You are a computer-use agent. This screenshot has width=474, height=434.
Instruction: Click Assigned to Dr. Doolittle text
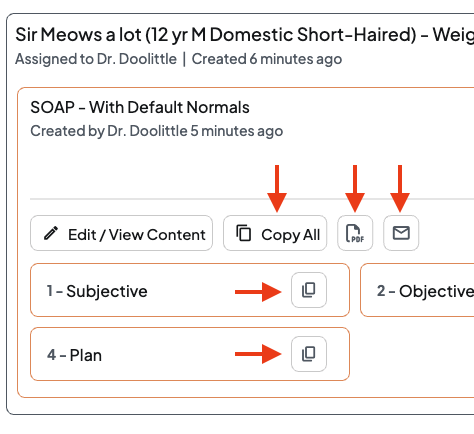pyautogui.click(x=96, y=59)
